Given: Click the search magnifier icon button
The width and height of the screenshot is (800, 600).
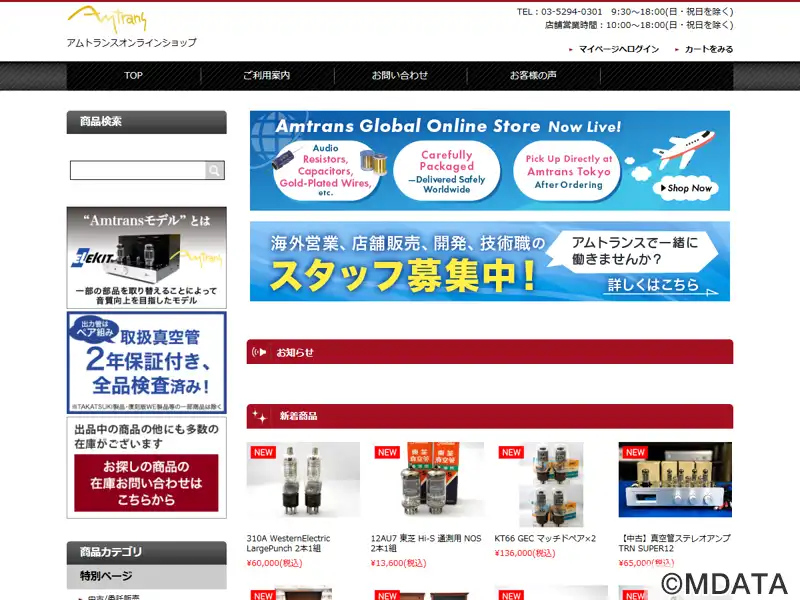Looking at the screenshot, I should (x=215, y=170).
